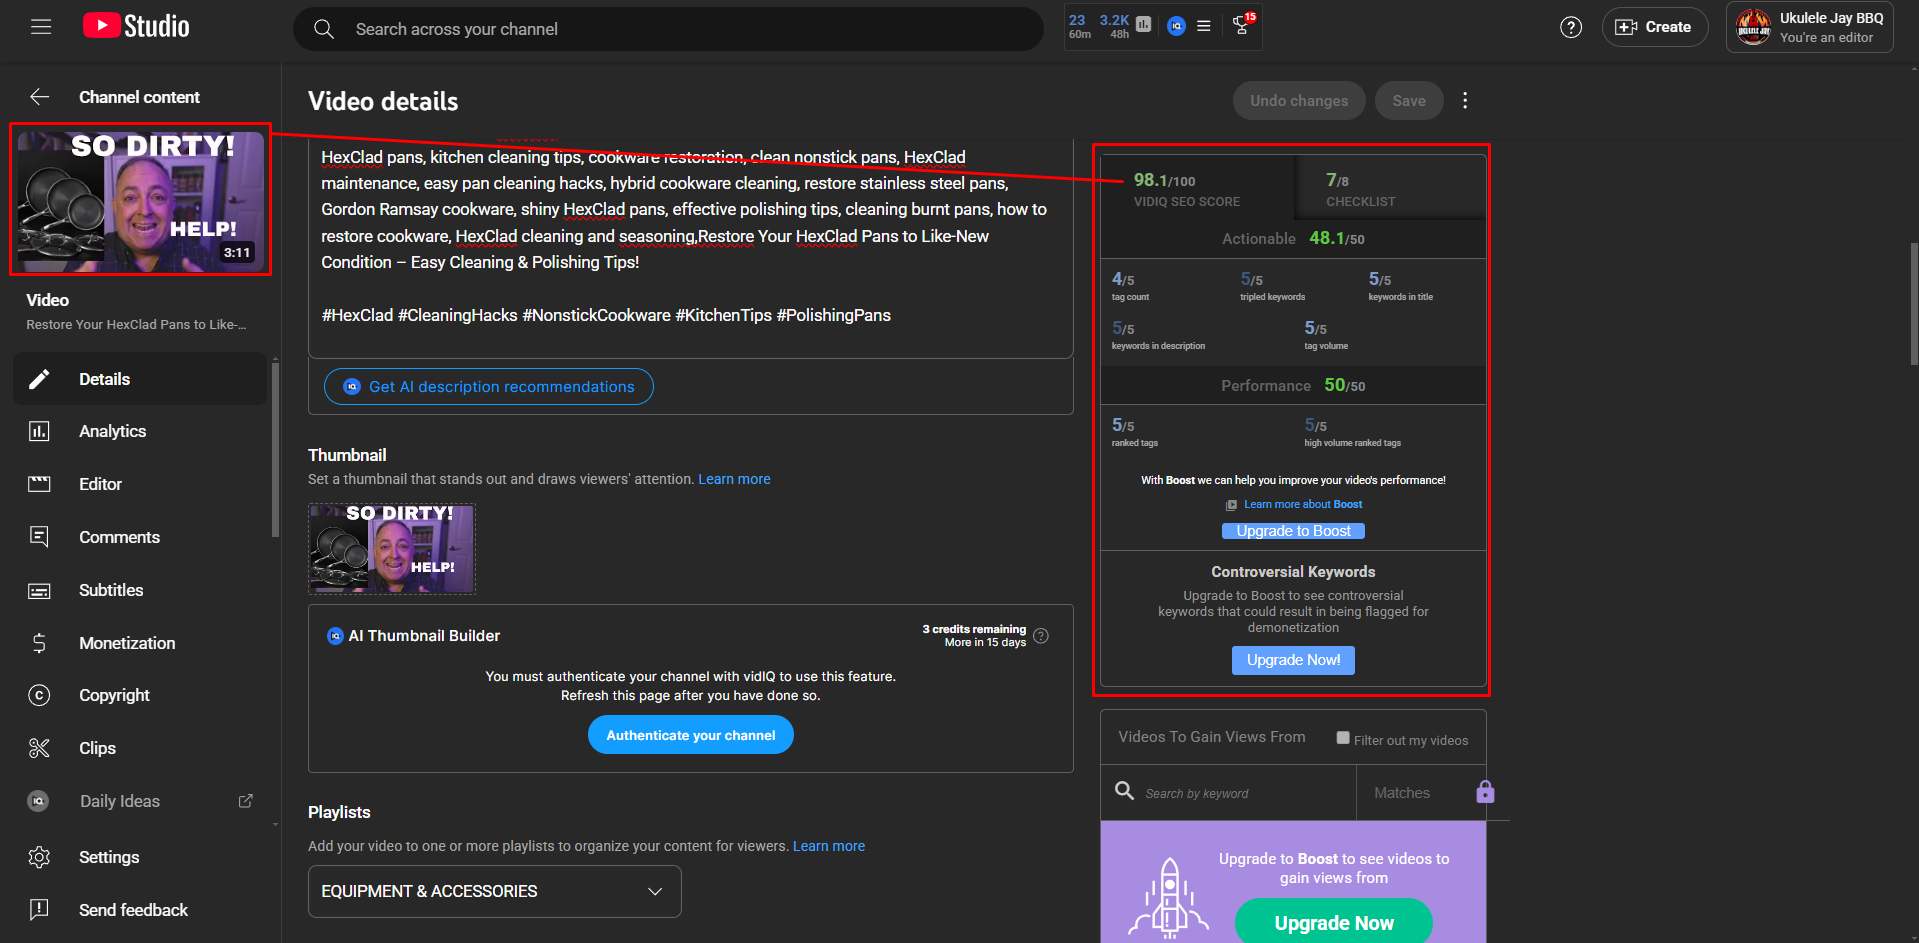Click the Copyright icon in sidebar
1919x943 pixels.
click(39, 695)
